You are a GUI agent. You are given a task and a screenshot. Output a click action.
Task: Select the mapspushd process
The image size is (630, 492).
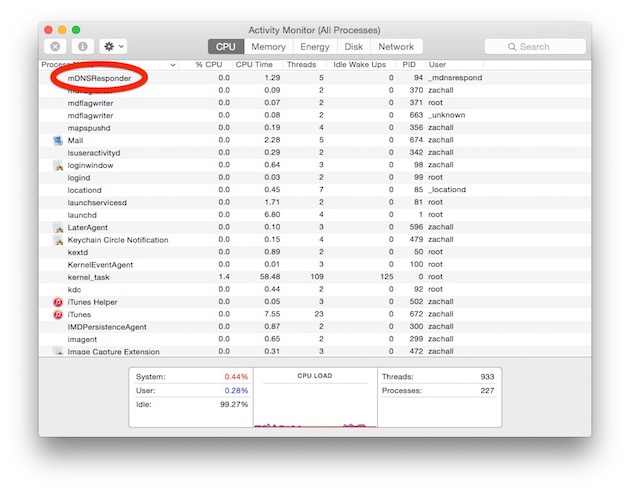coord(89,128)
